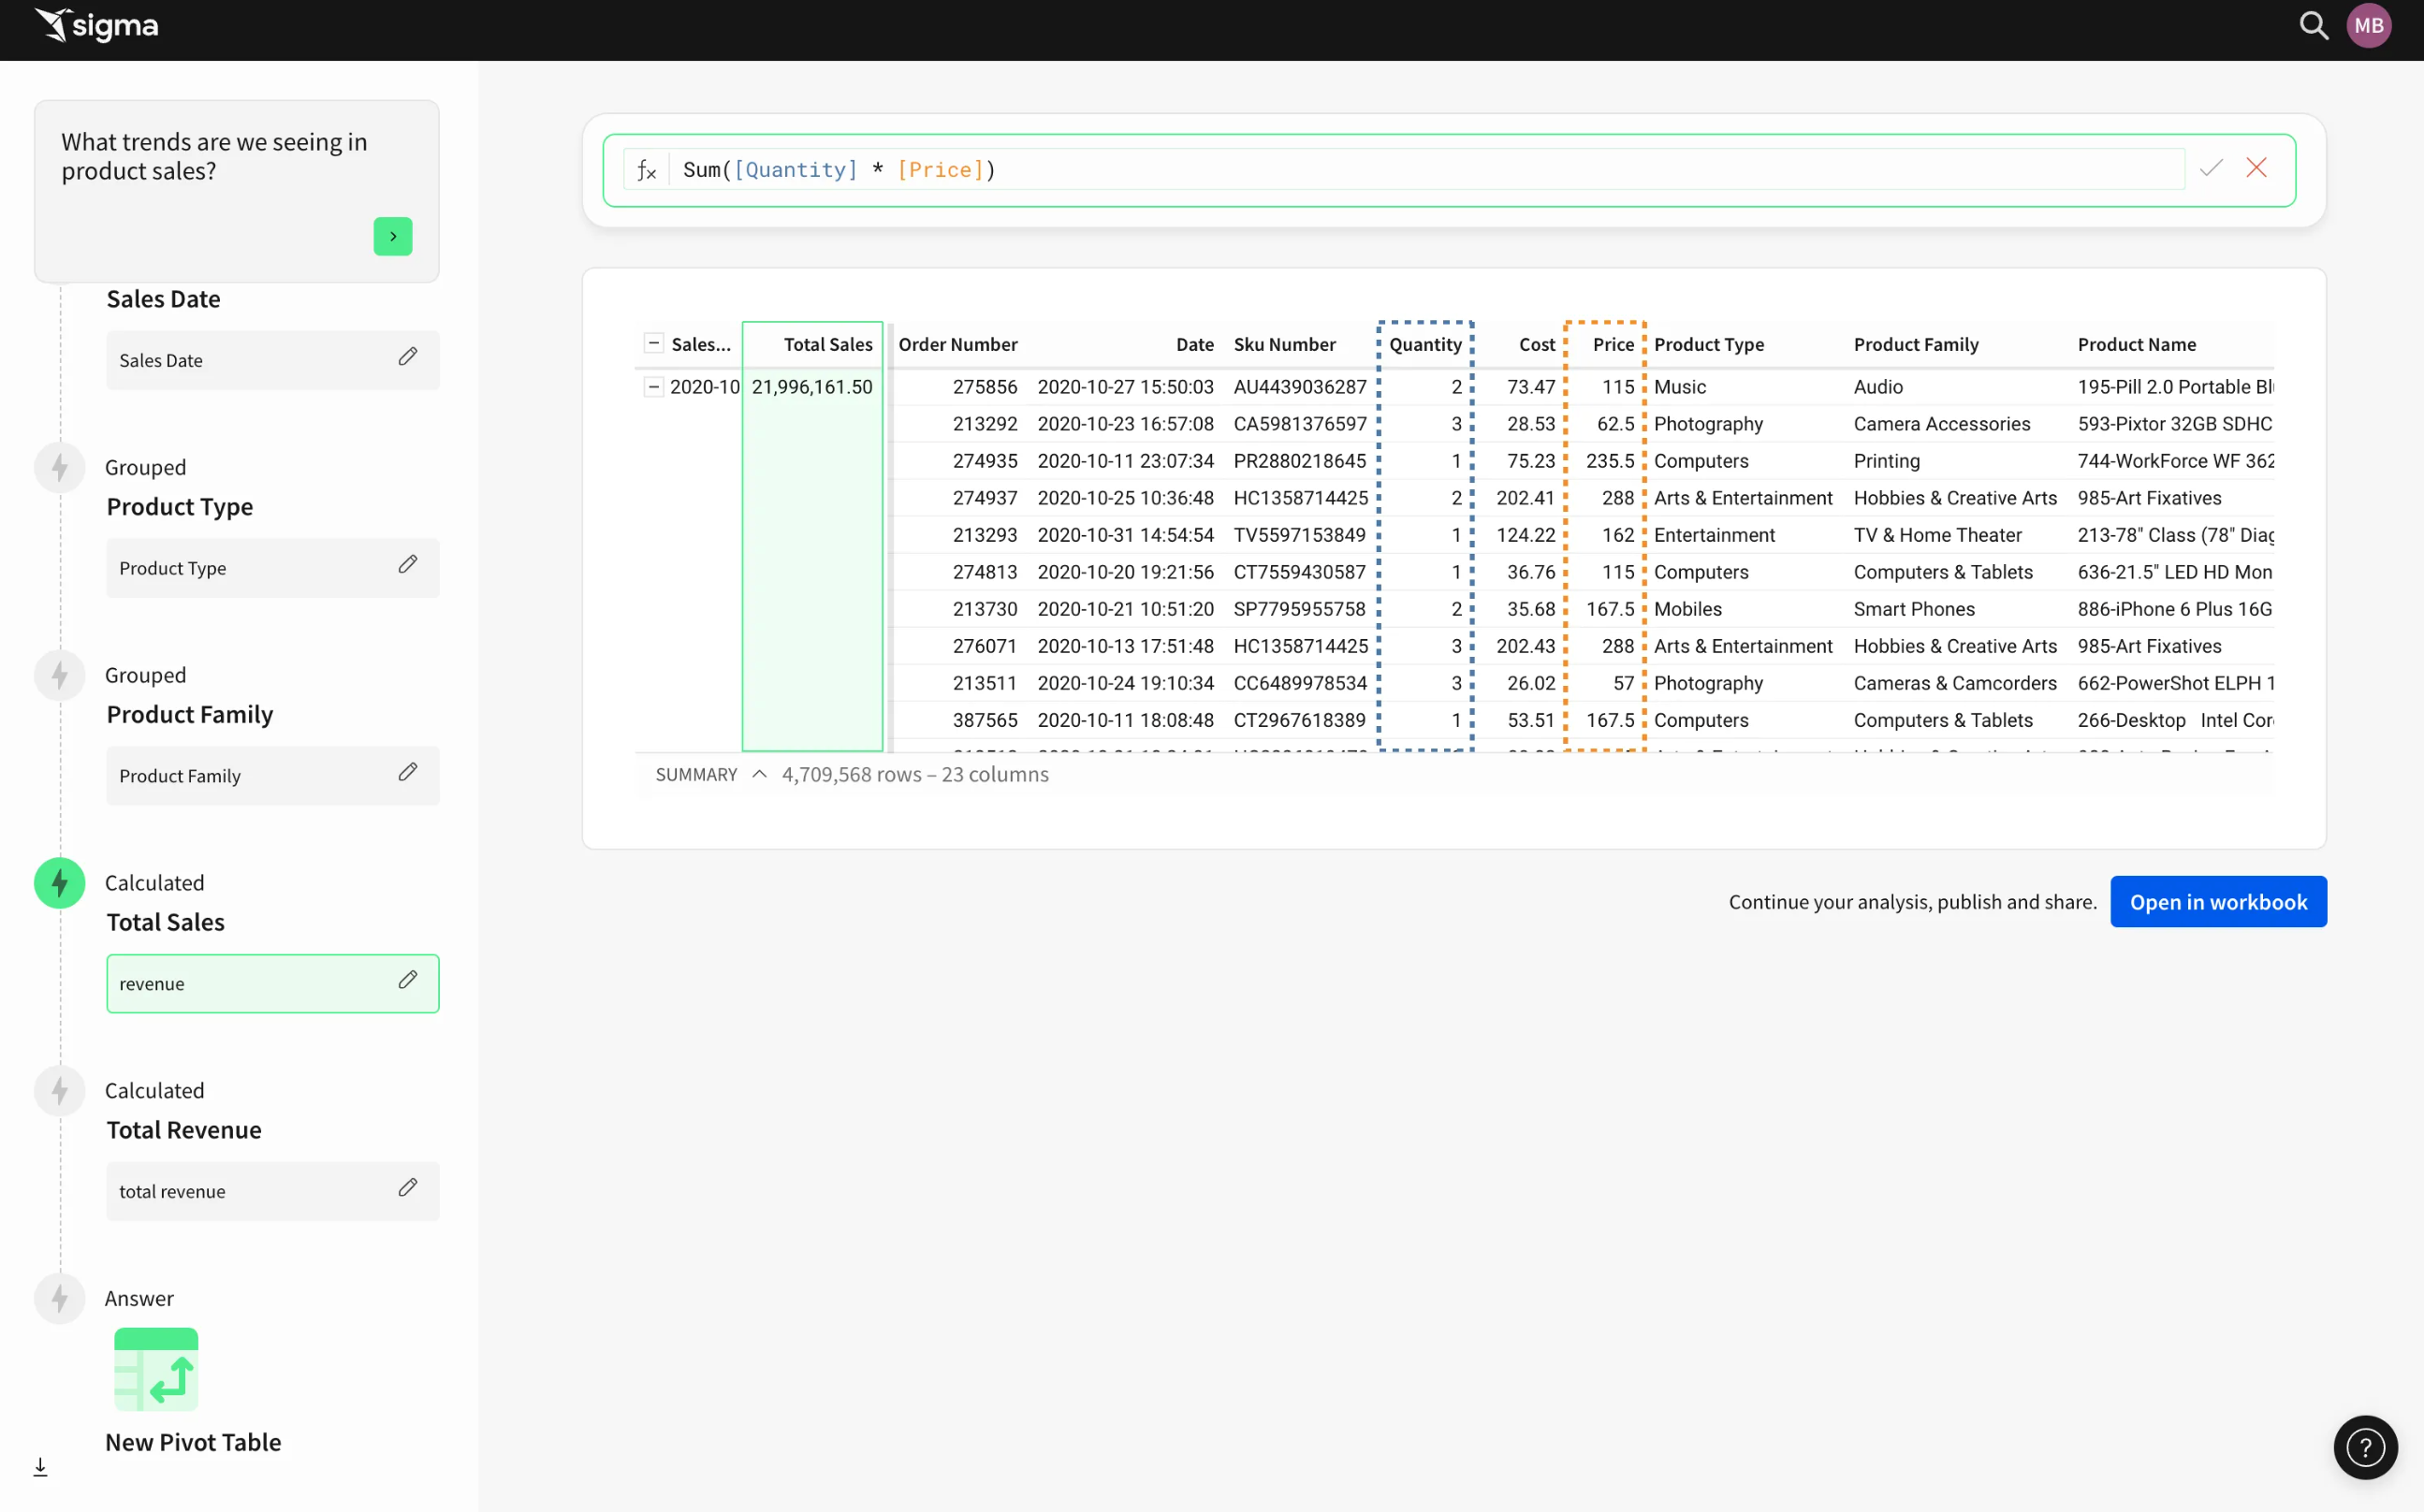Select the Product Name column header
The image size is (2424, 1512).
click(x=2136, y=344)
